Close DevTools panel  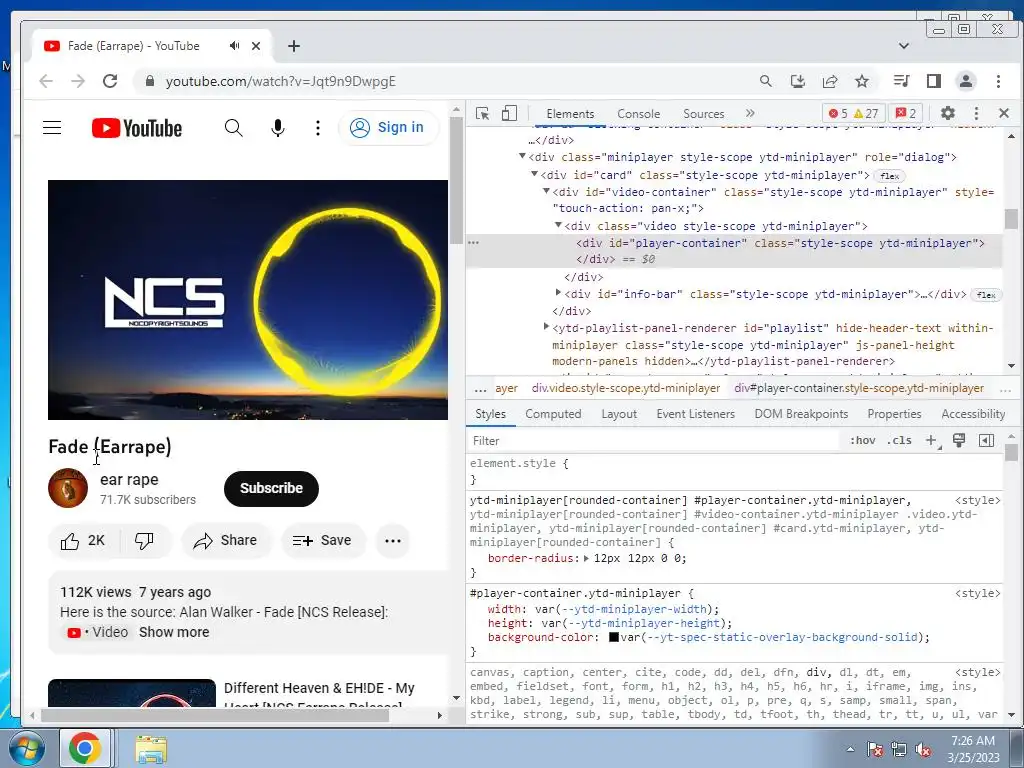(1004, 113)
